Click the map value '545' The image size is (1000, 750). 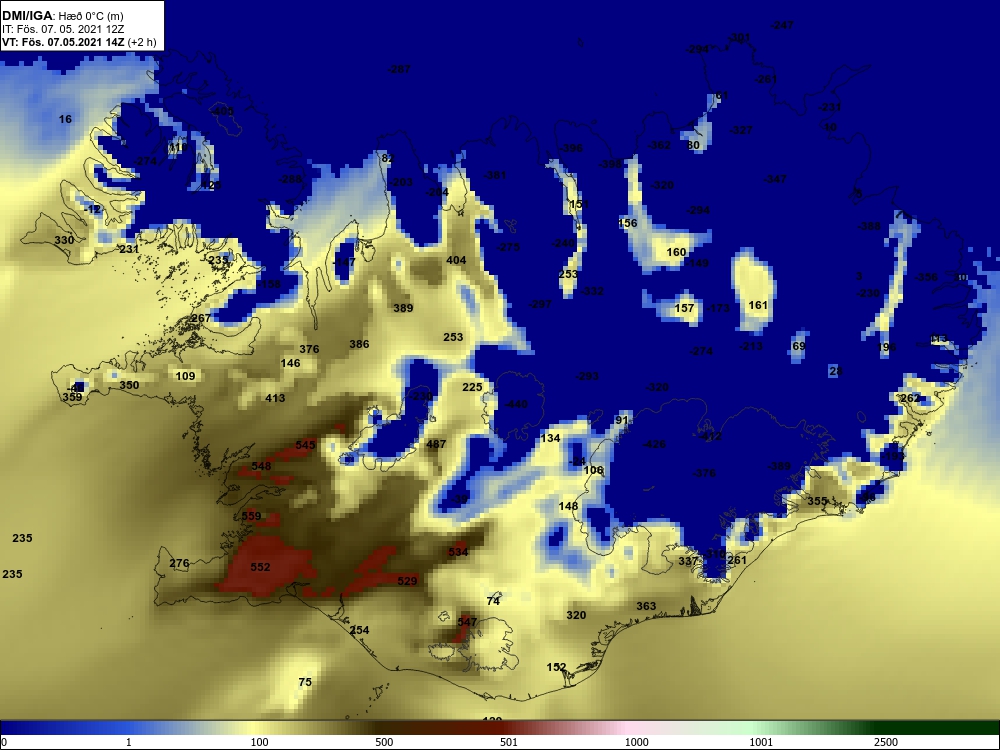(x=305, y=445)
